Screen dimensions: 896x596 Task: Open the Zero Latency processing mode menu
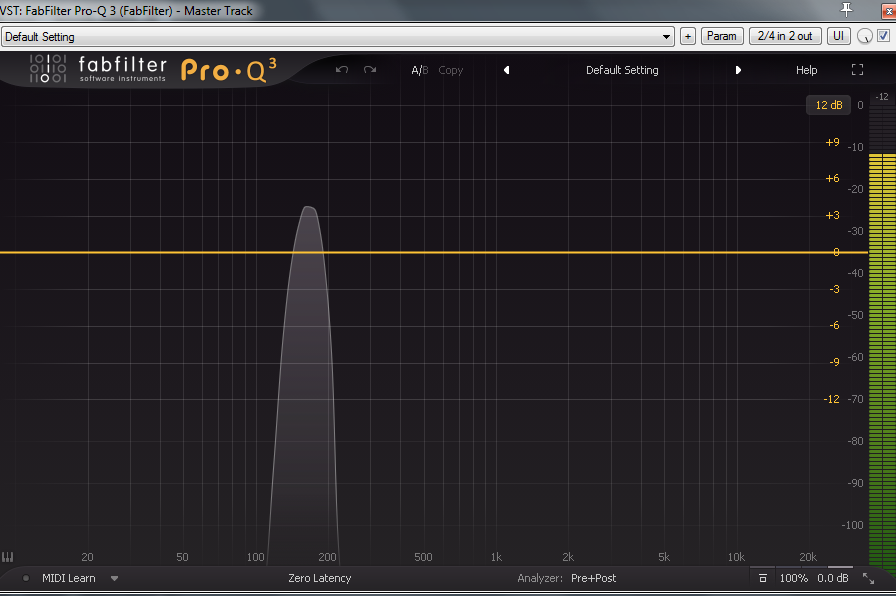click(x=319, y=578)
